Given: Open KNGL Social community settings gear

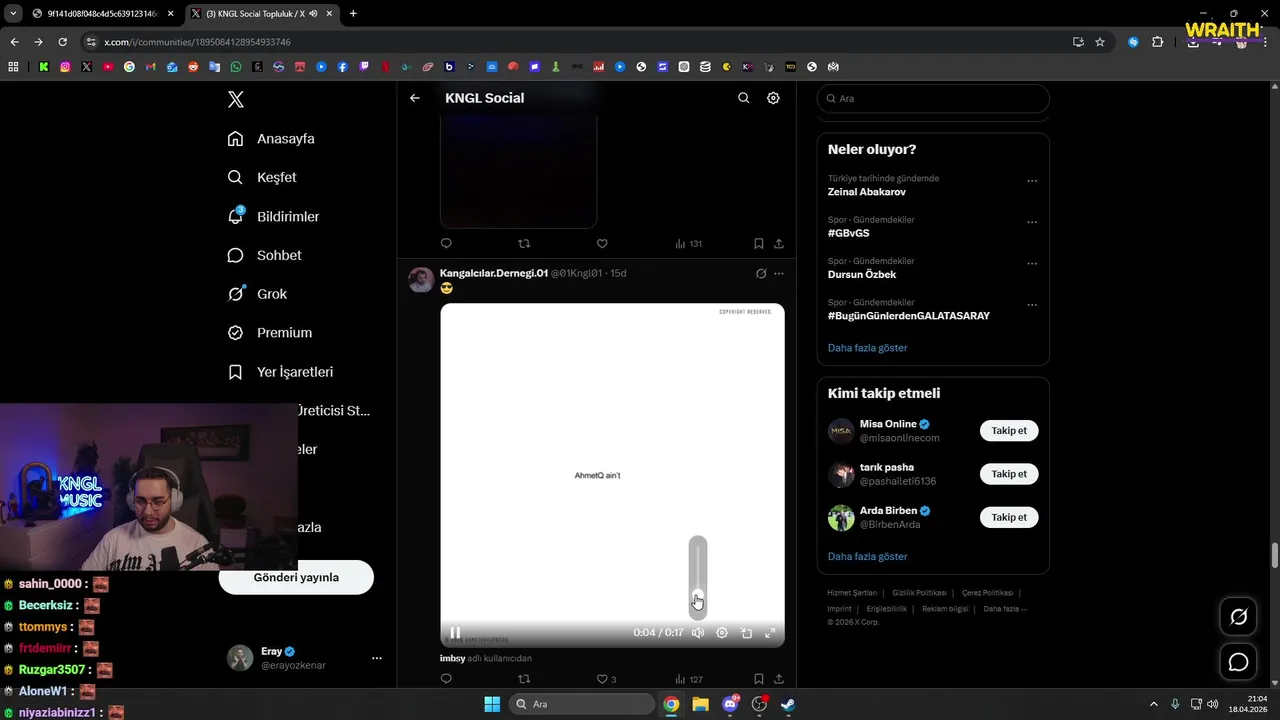Looking at the screenshot, I should [x=773, y=98].
